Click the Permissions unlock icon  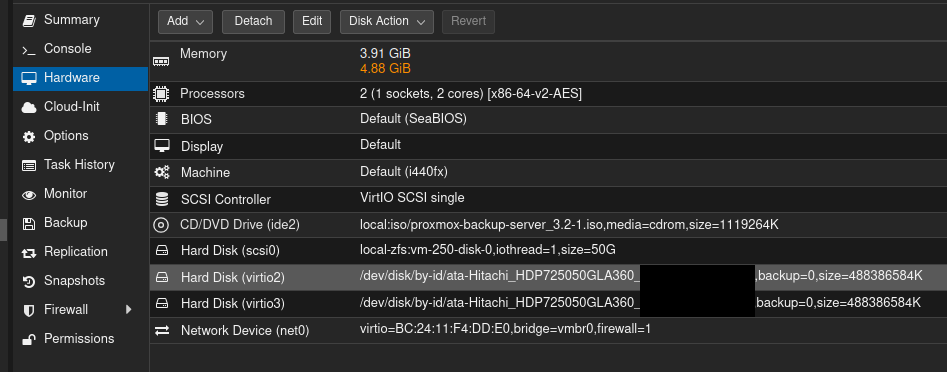coord(29,339)
